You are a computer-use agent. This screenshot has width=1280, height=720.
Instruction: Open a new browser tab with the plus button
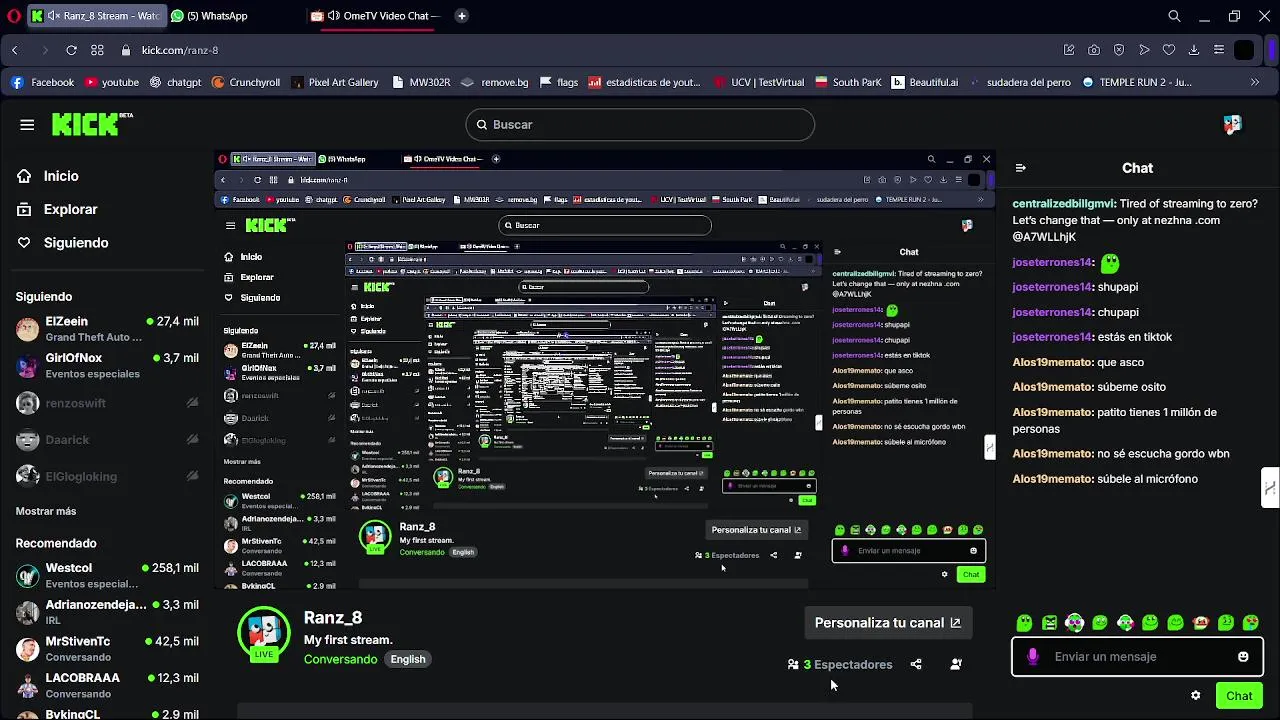pos(461,16)
